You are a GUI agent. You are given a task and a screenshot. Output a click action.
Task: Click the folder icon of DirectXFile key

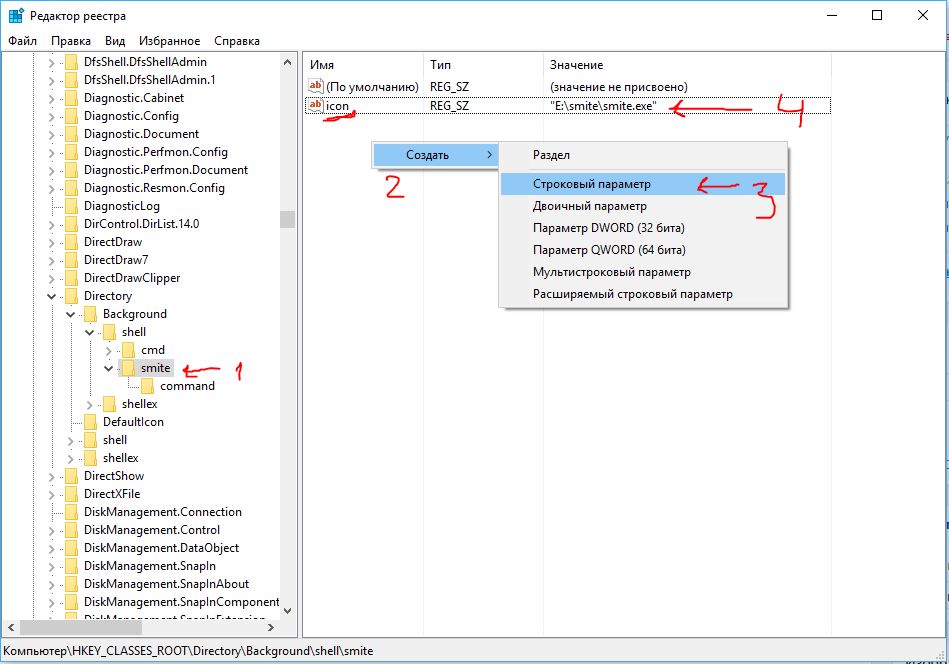coord(71,493)
